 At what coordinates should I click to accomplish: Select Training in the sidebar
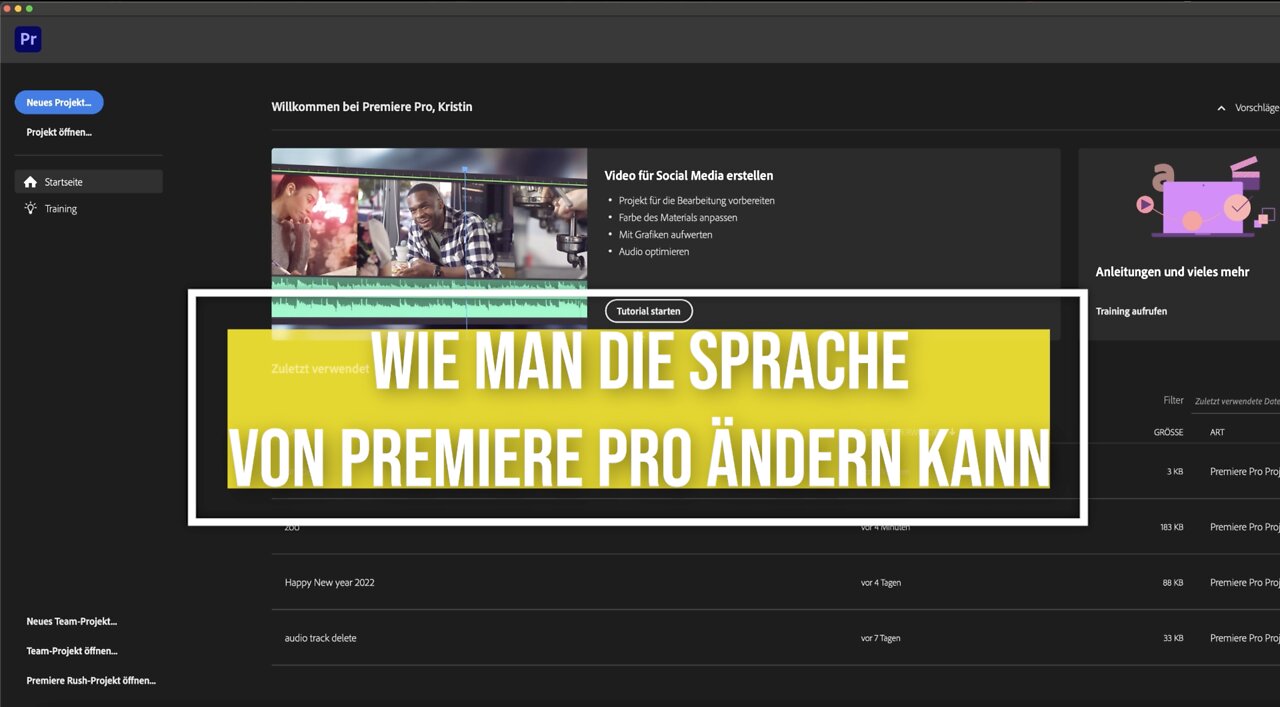pos(61,209)
